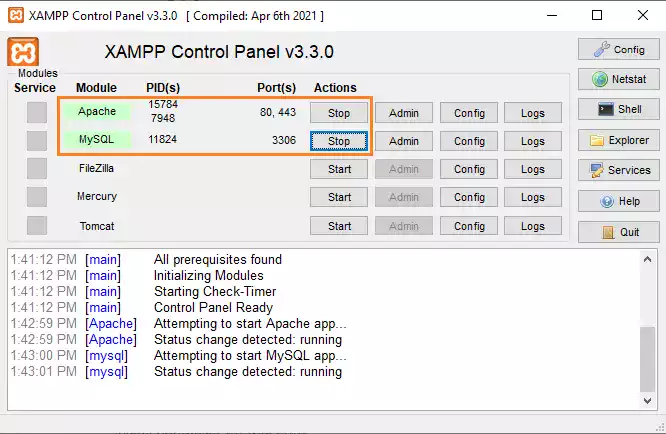Open the Config wrench button
666x434 pixels.
coord(618,49)
